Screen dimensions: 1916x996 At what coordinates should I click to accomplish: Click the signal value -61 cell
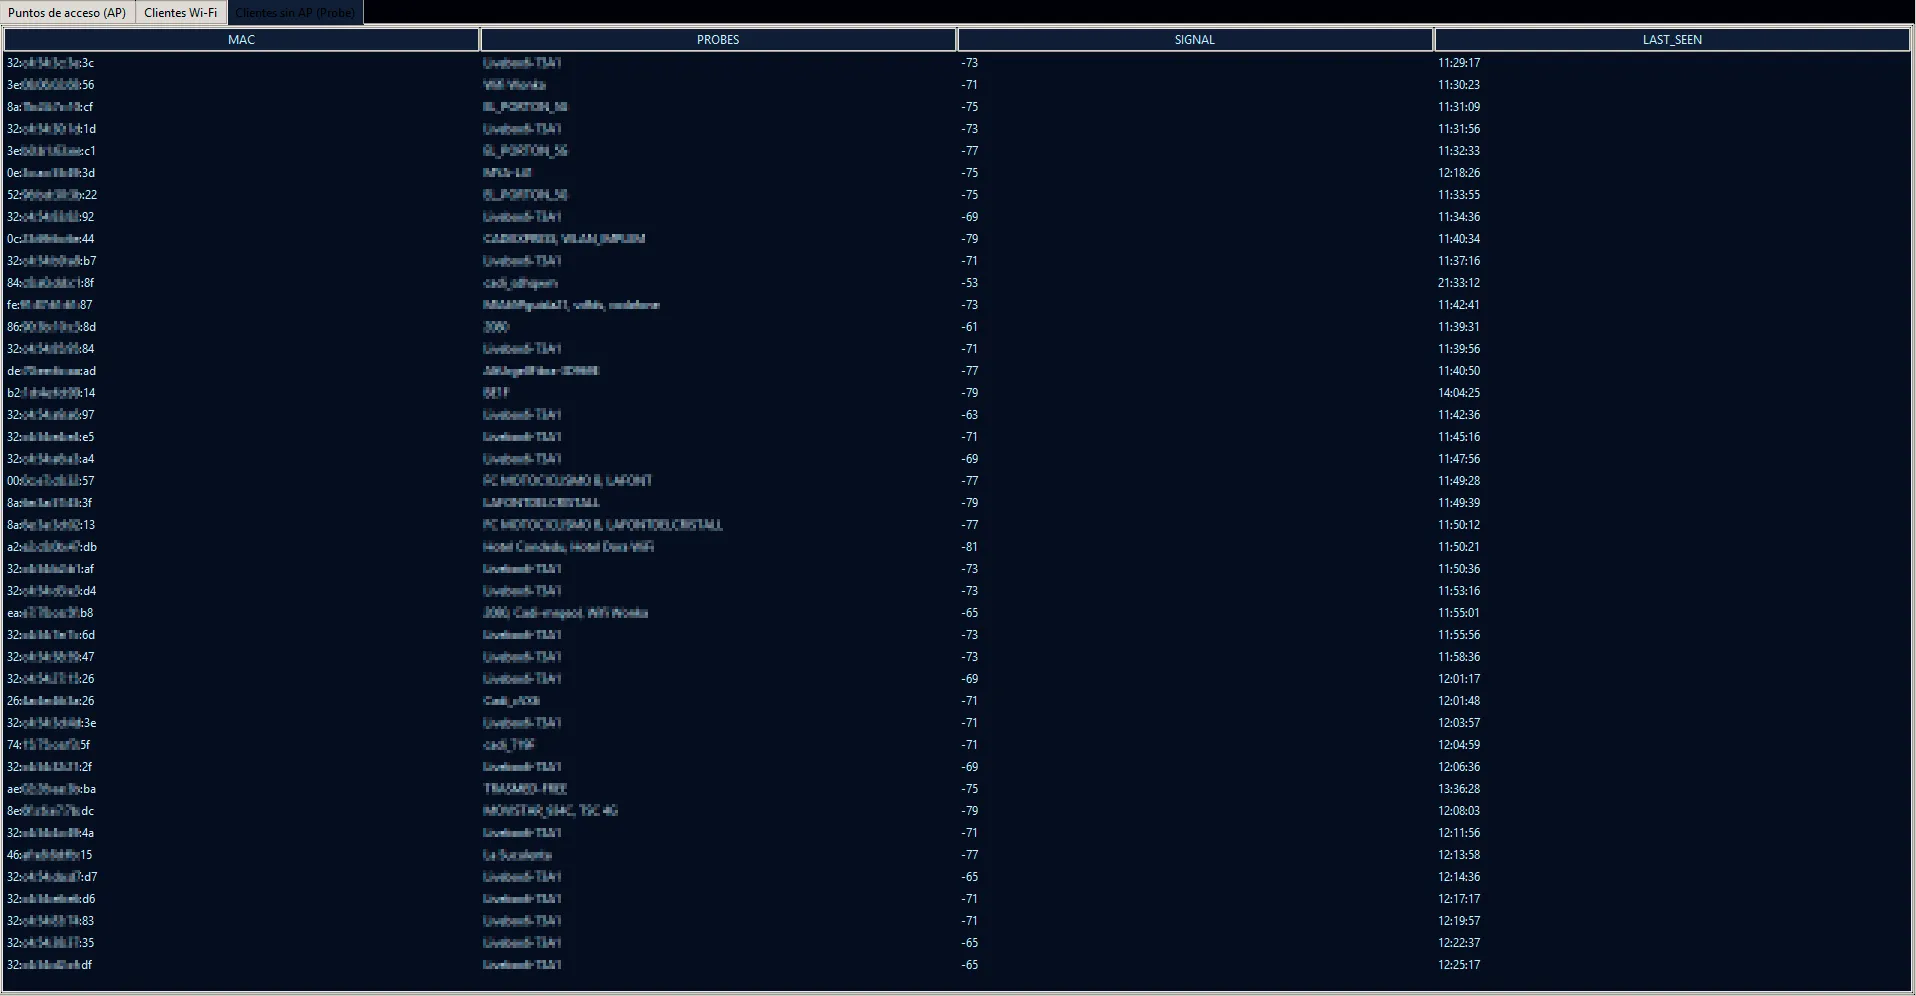click(969, 327)
